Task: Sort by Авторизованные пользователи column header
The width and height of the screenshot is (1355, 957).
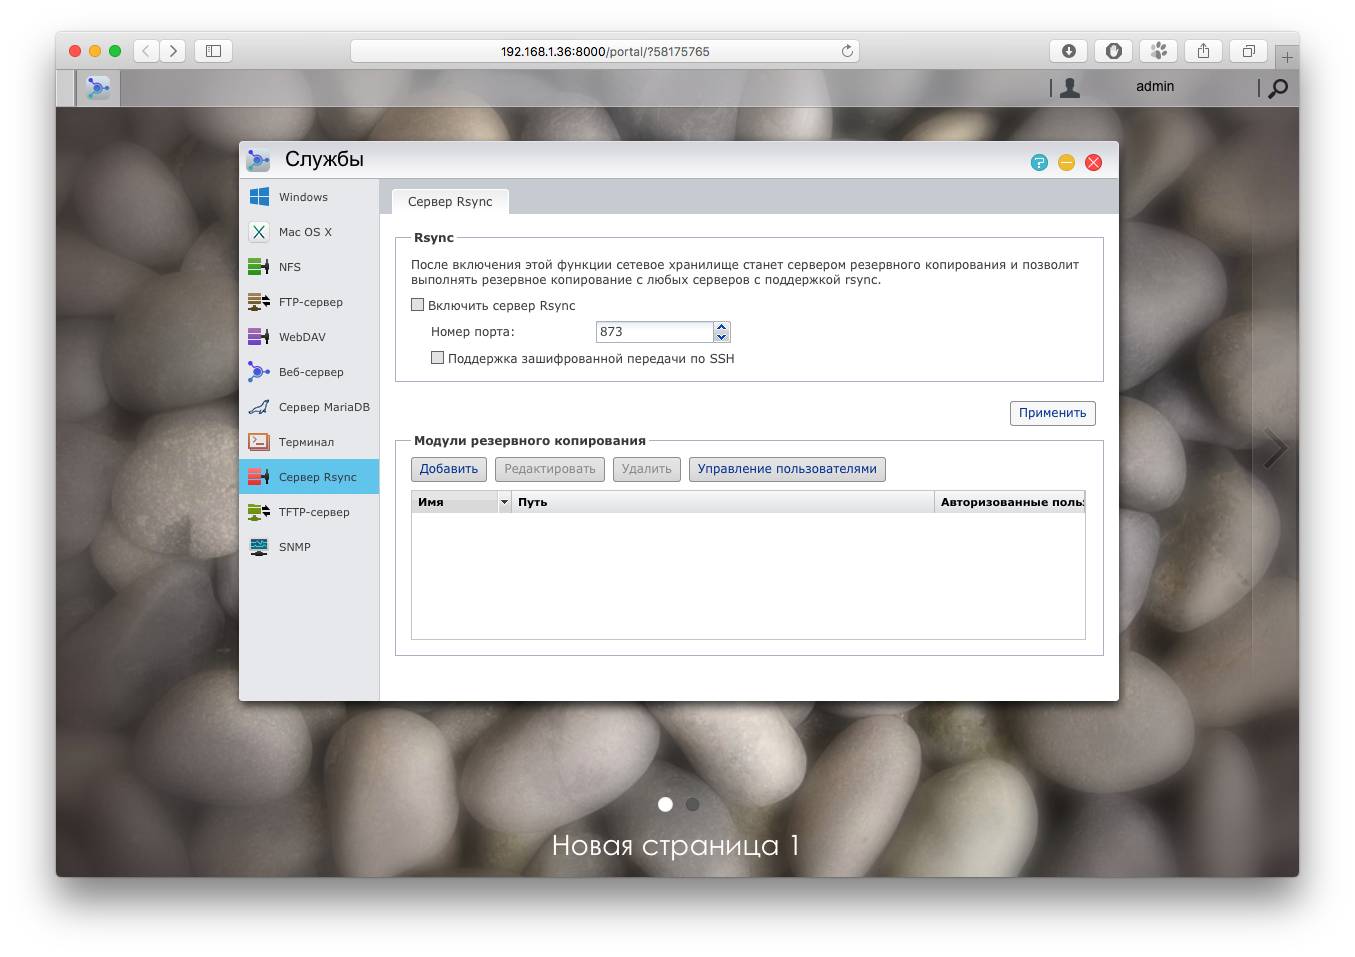Action: pos(1010,502)
